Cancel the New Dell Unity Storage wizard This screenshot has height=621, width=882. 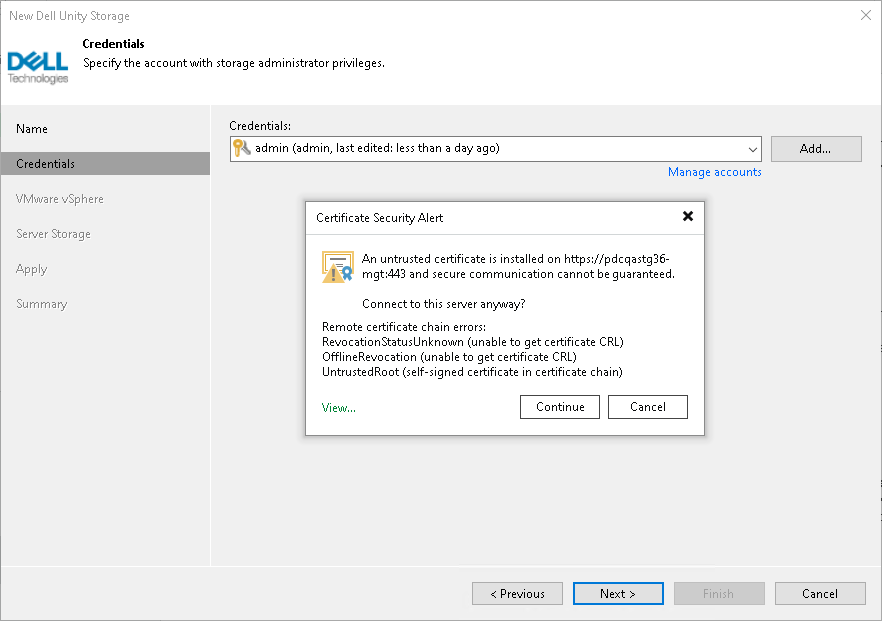click(820, 593)
